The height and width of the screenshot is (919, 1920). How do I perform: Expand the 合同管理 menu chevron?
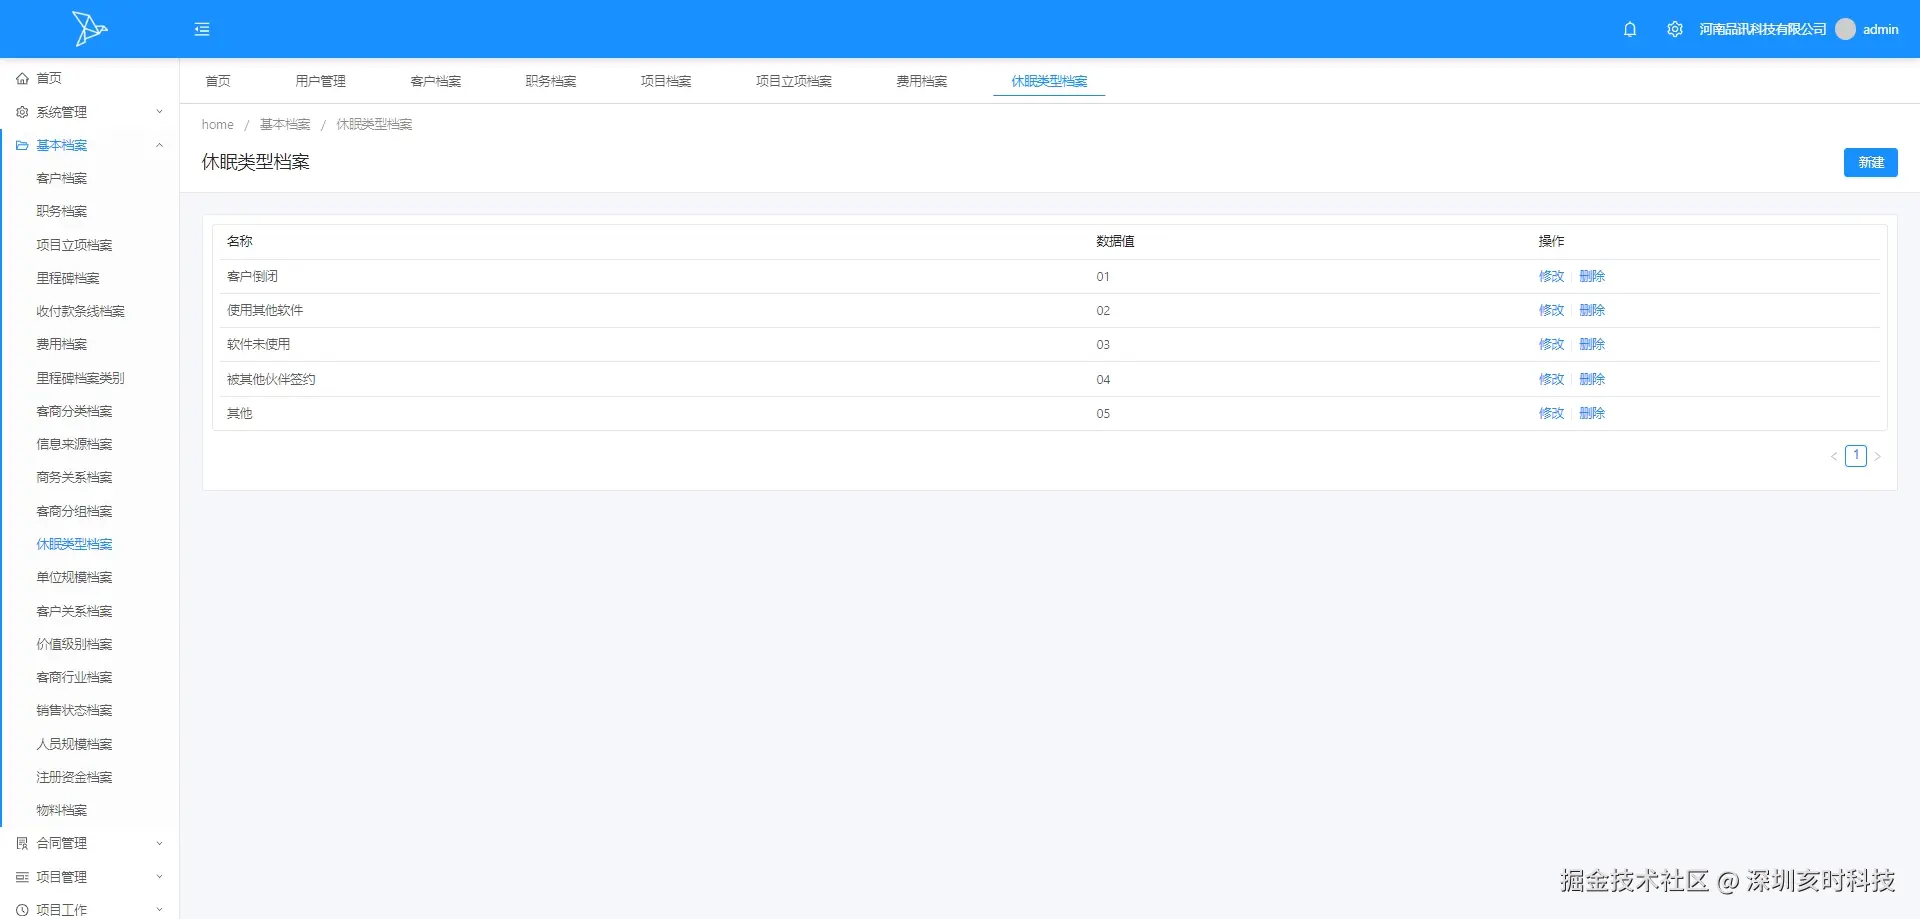[159, 843]
